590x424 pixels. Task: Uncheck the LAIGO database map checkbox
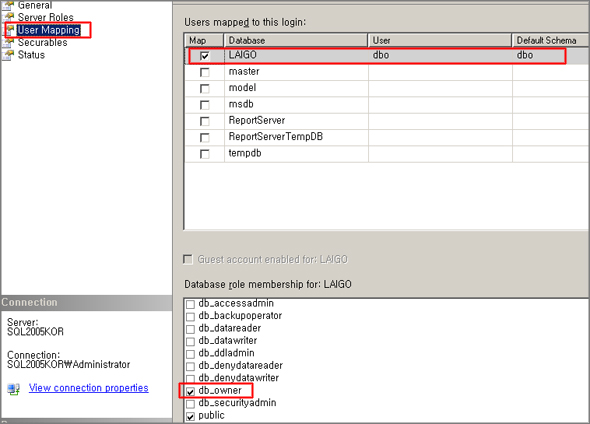click(205, 56)
